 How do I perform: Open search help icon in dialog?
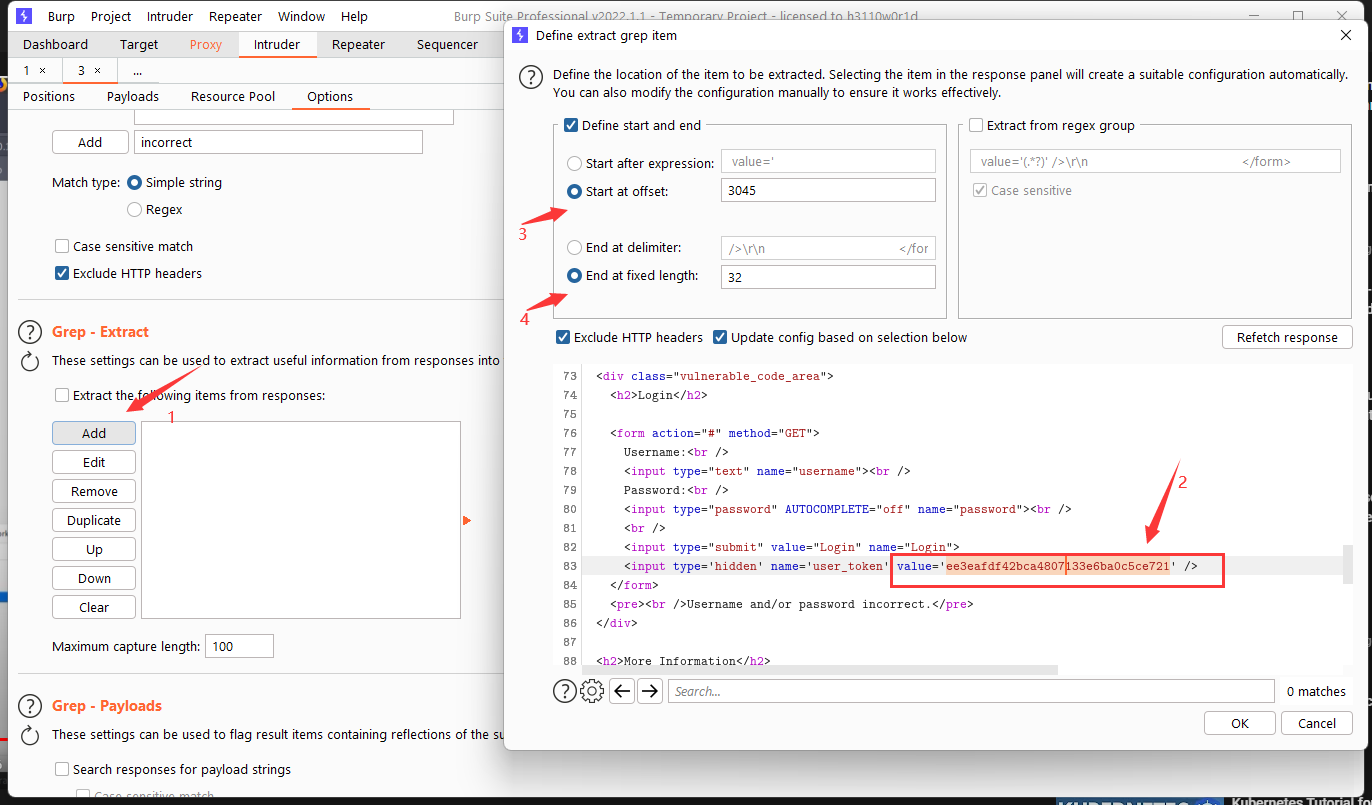pos(565,691)
